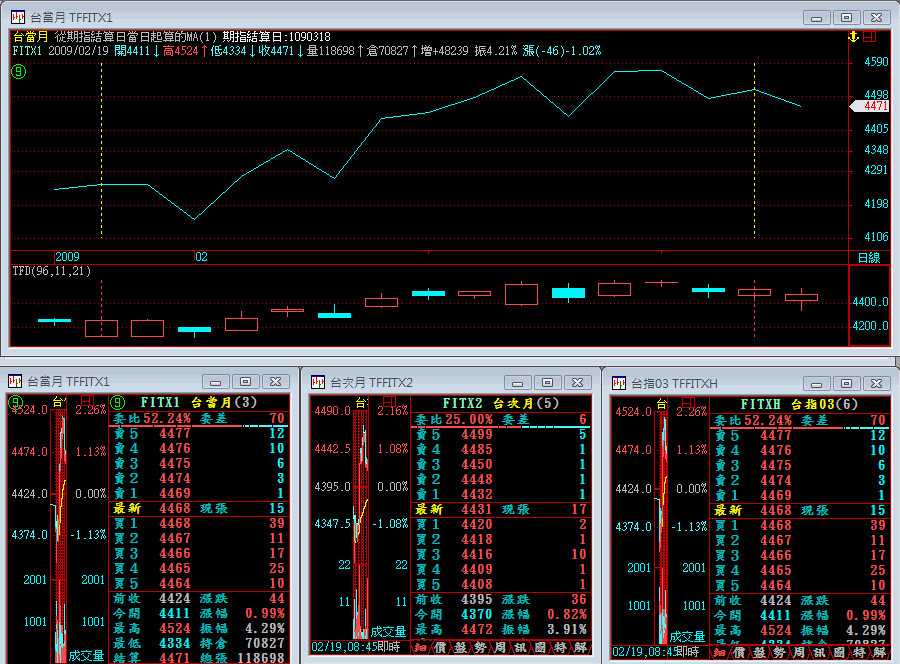Image resolution: width=900 pixels, height=664 pixels.
Task: Open the 圖 tab in the FITX2 window
Action: (x=541, y=648)
